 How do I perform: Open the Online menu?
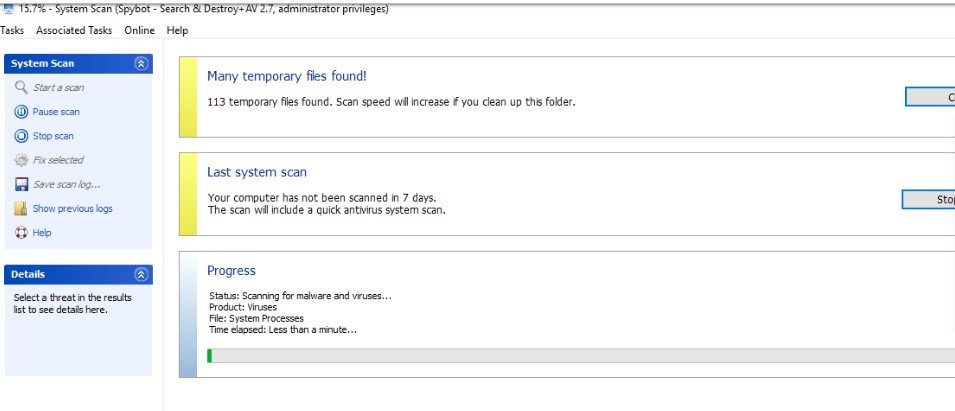(x=139, y=30)
